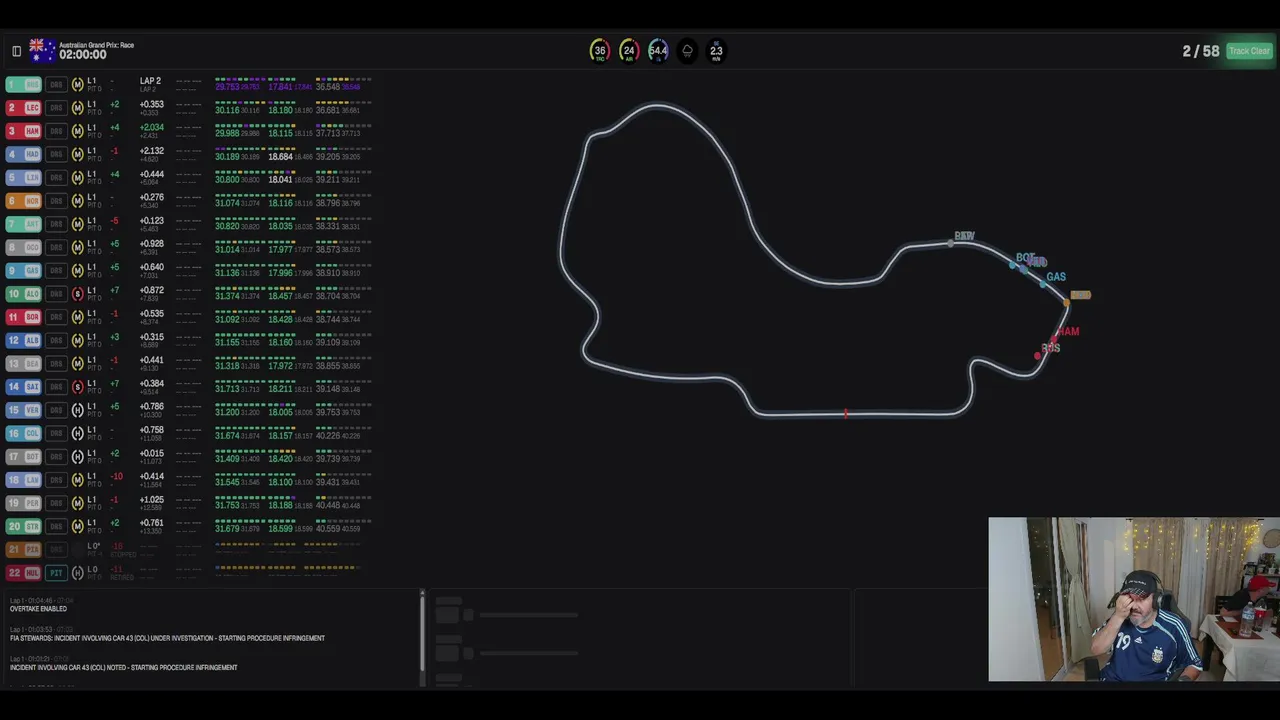This screenshot has width=1280, height=720.
Task: Click car 43 under investigation message
Action: [x=167, y=638]
